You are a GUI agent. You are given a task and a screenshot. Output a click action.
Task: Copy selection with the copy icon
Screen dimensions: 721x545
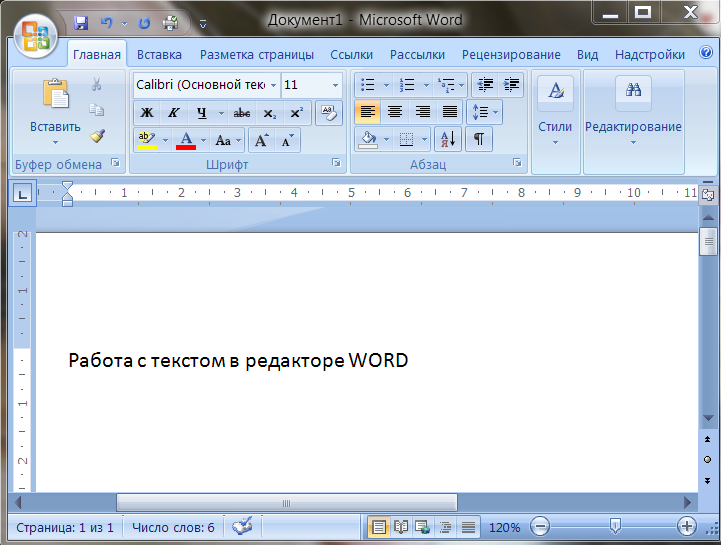(97, 109)
